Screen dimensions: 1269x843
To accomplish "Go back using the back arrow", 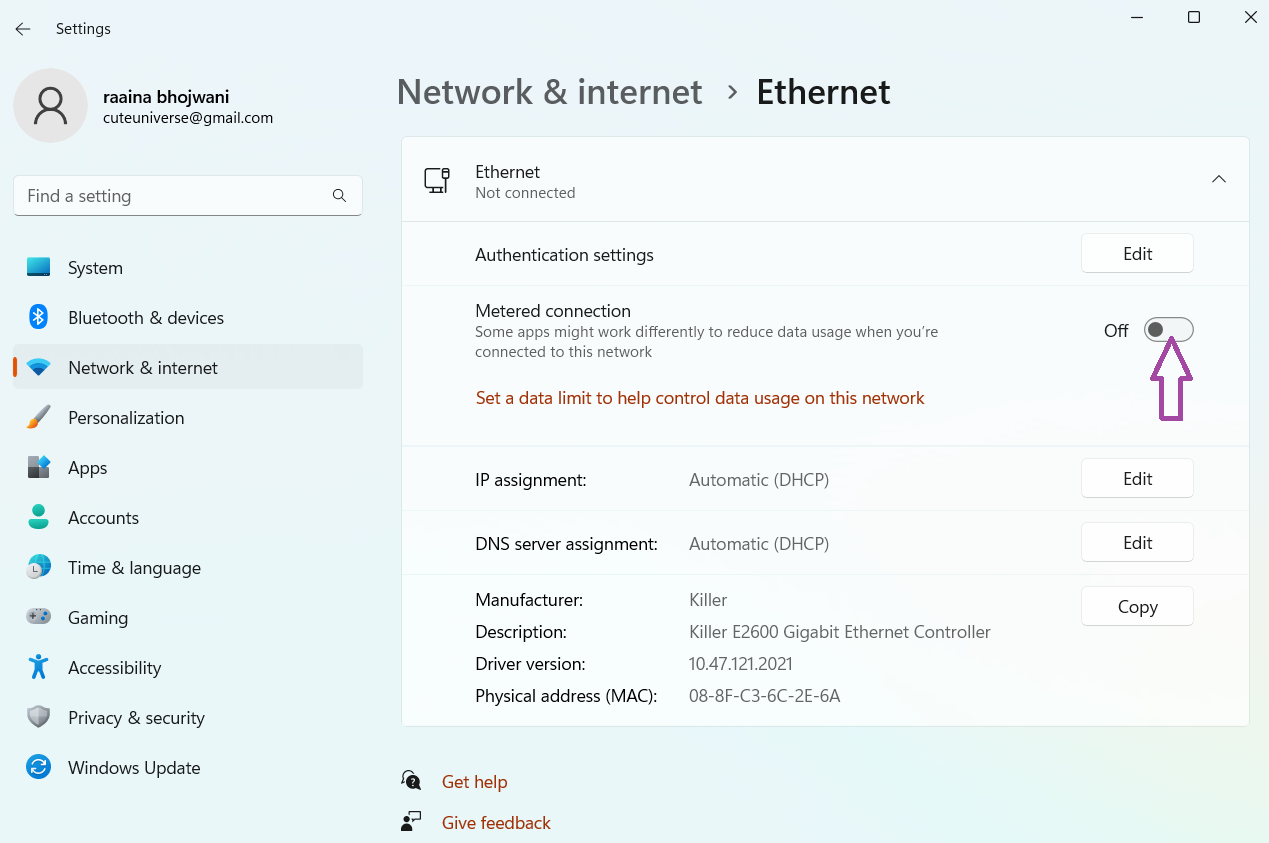I will (23, 29).
